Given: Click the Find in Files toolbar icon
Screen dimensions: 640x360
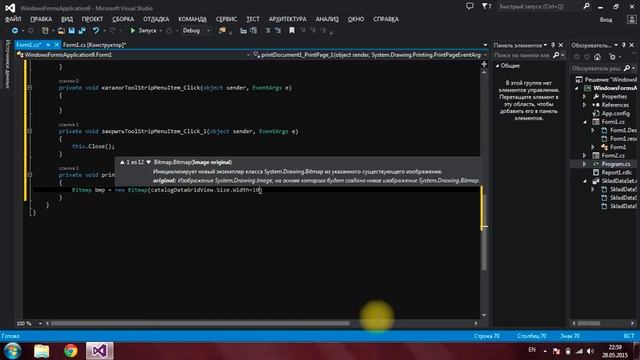Looking at the screenshot, I should point(222,31).
